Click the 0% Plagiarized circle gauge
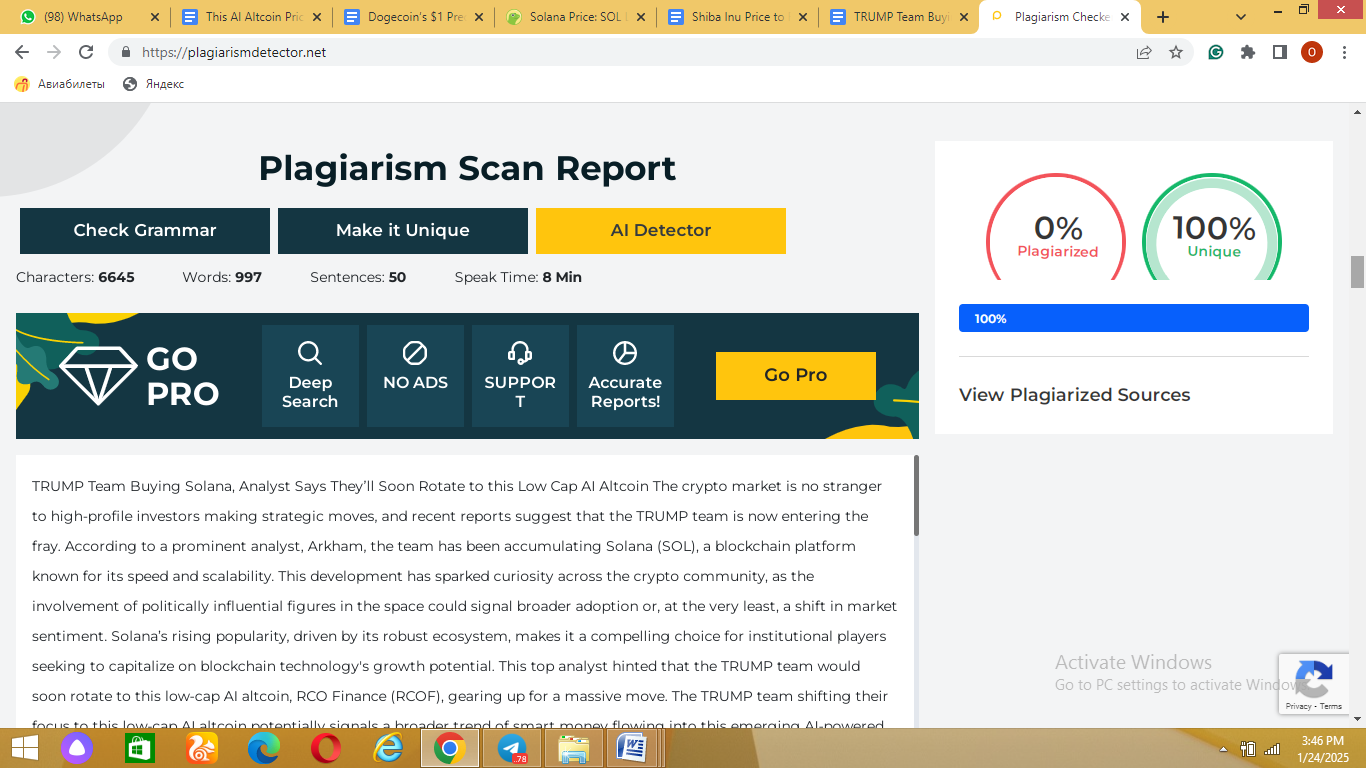 point(1057,228)
